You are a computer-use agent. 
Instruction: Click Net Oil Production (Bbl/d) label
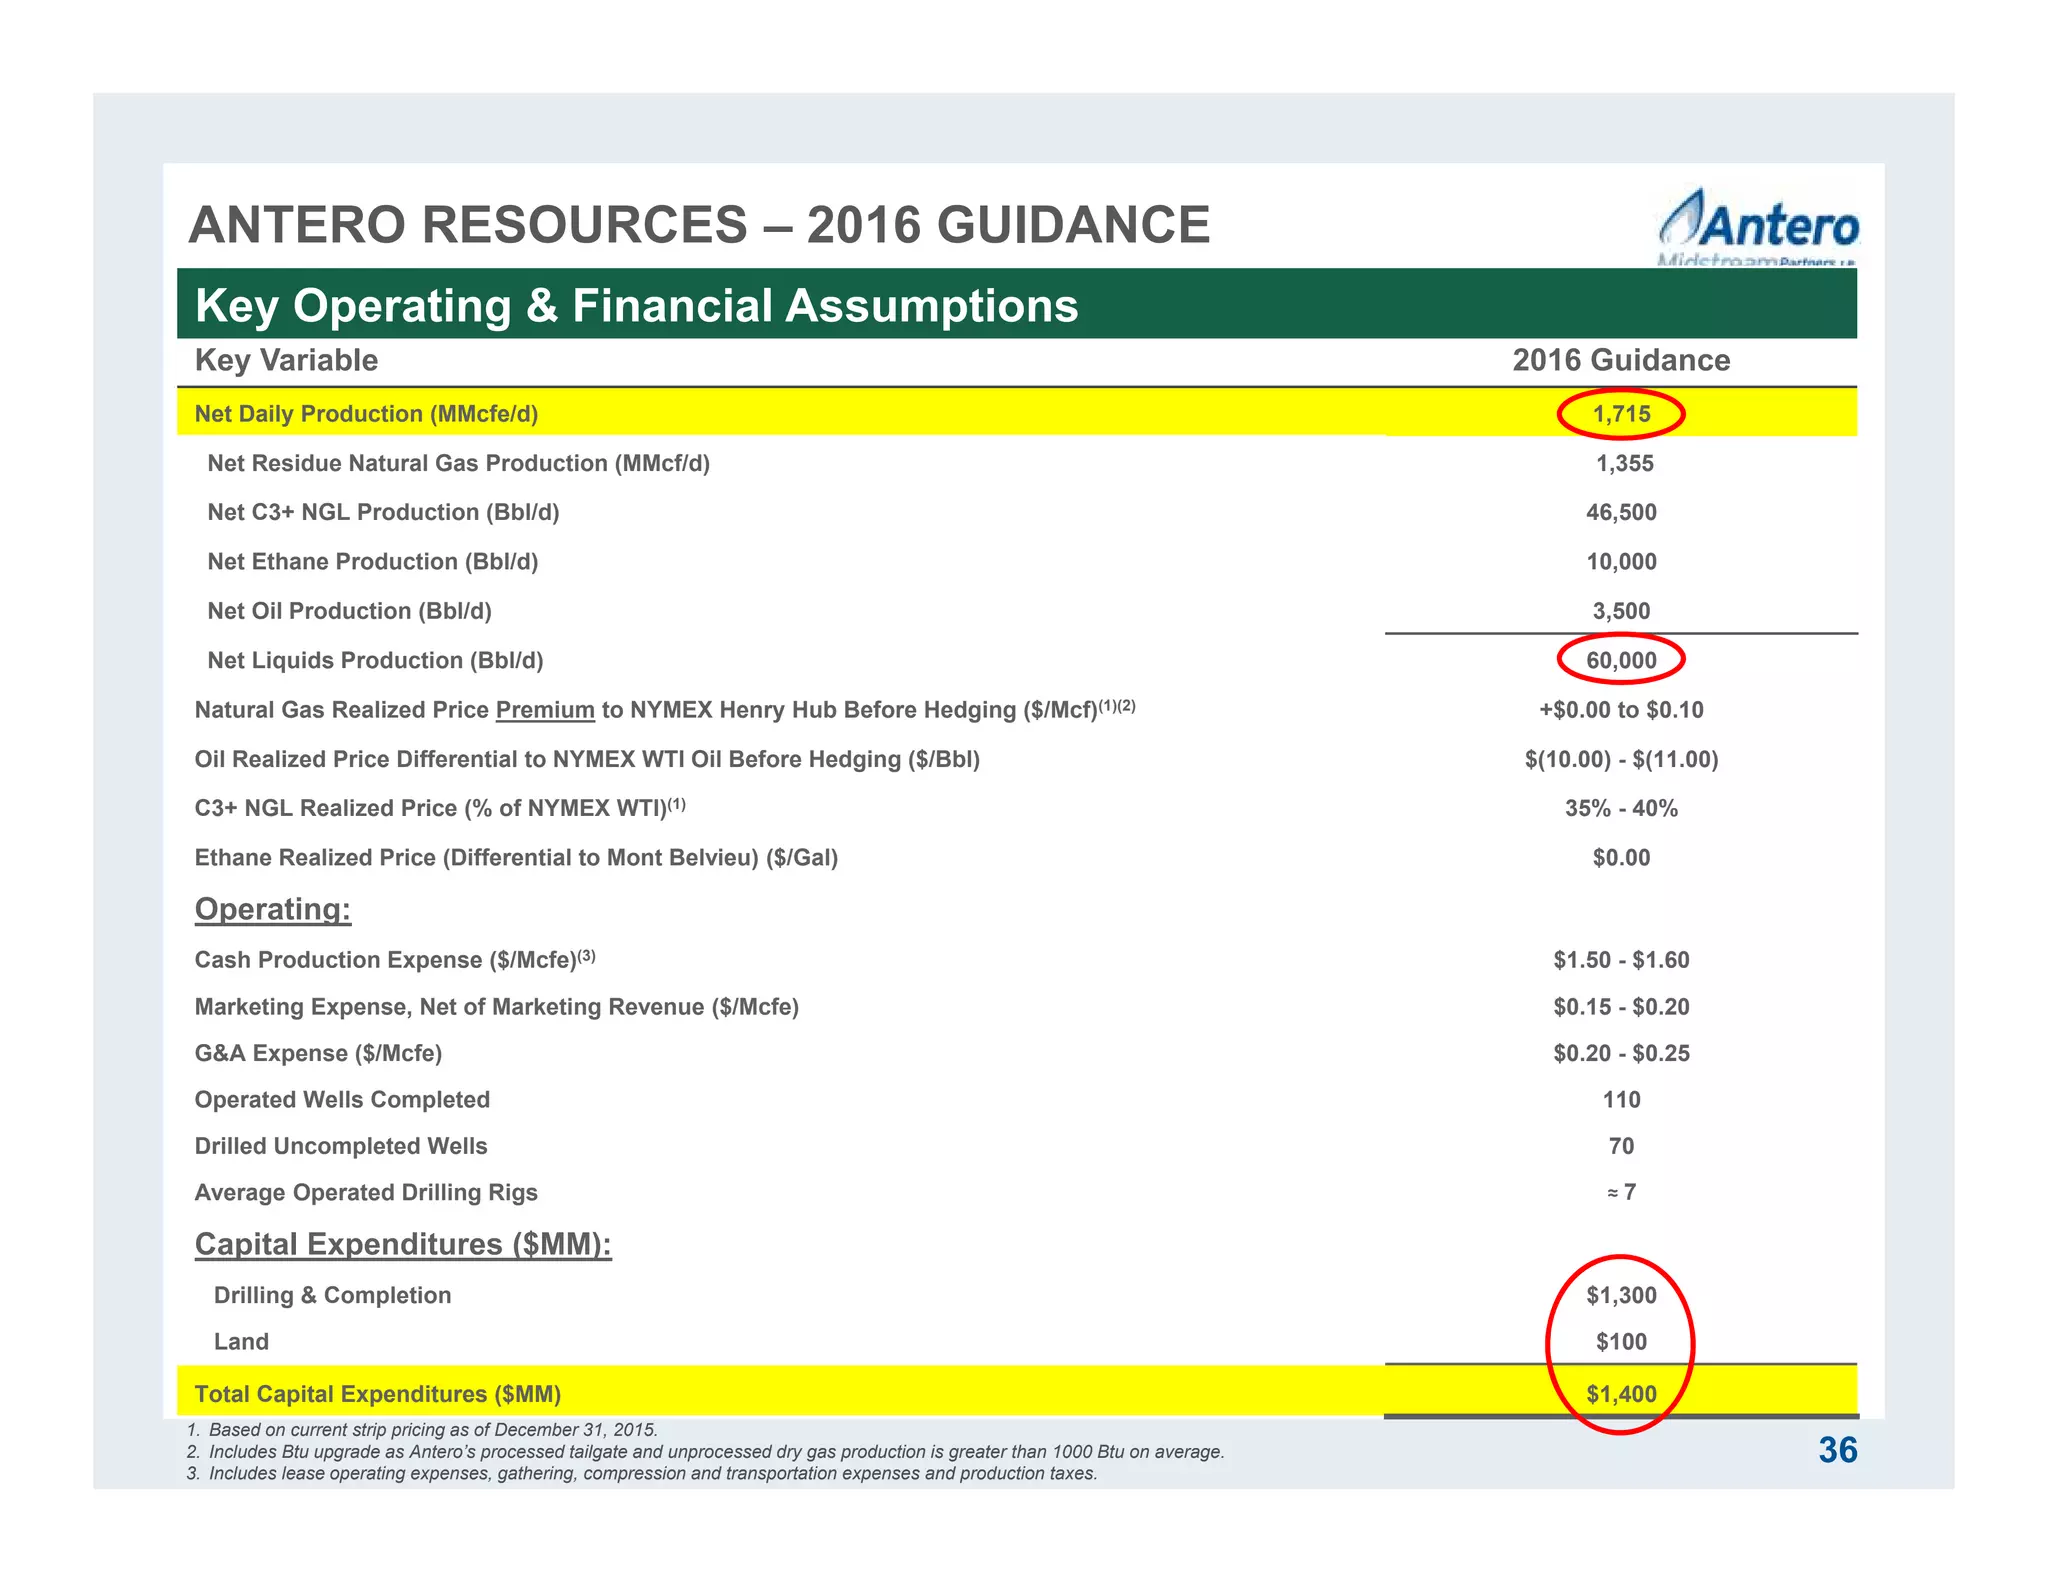click(x=349, y=611)
